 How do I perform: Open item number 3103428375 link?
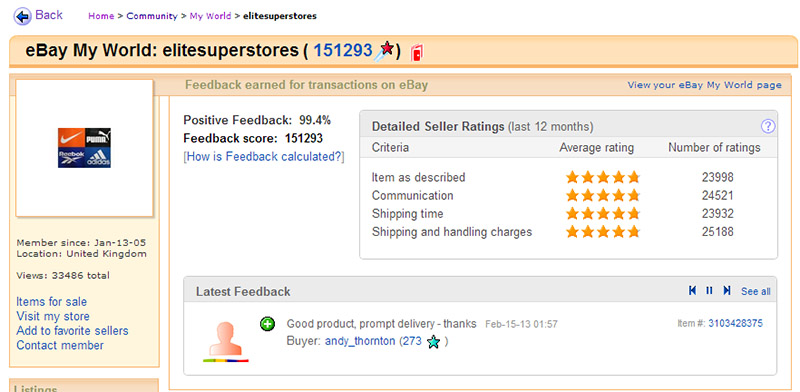pos(735,323)
